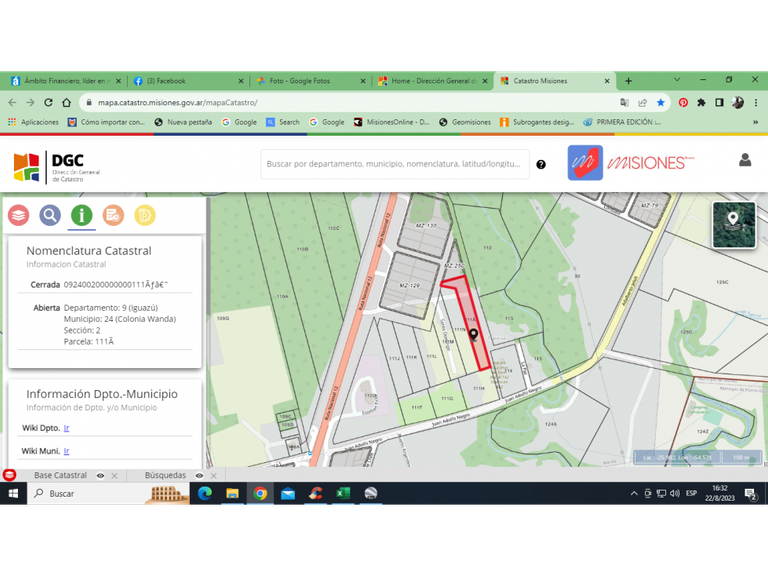Viewport: 768px width, 576px height.
Task: Select the blue magnifier search tool
Action: coord(50,215)
